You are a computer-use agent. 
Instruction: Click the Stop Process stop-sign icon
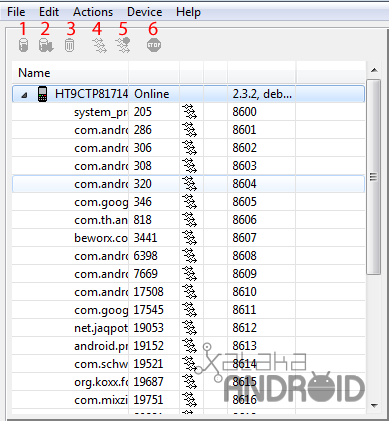(154, 45)
